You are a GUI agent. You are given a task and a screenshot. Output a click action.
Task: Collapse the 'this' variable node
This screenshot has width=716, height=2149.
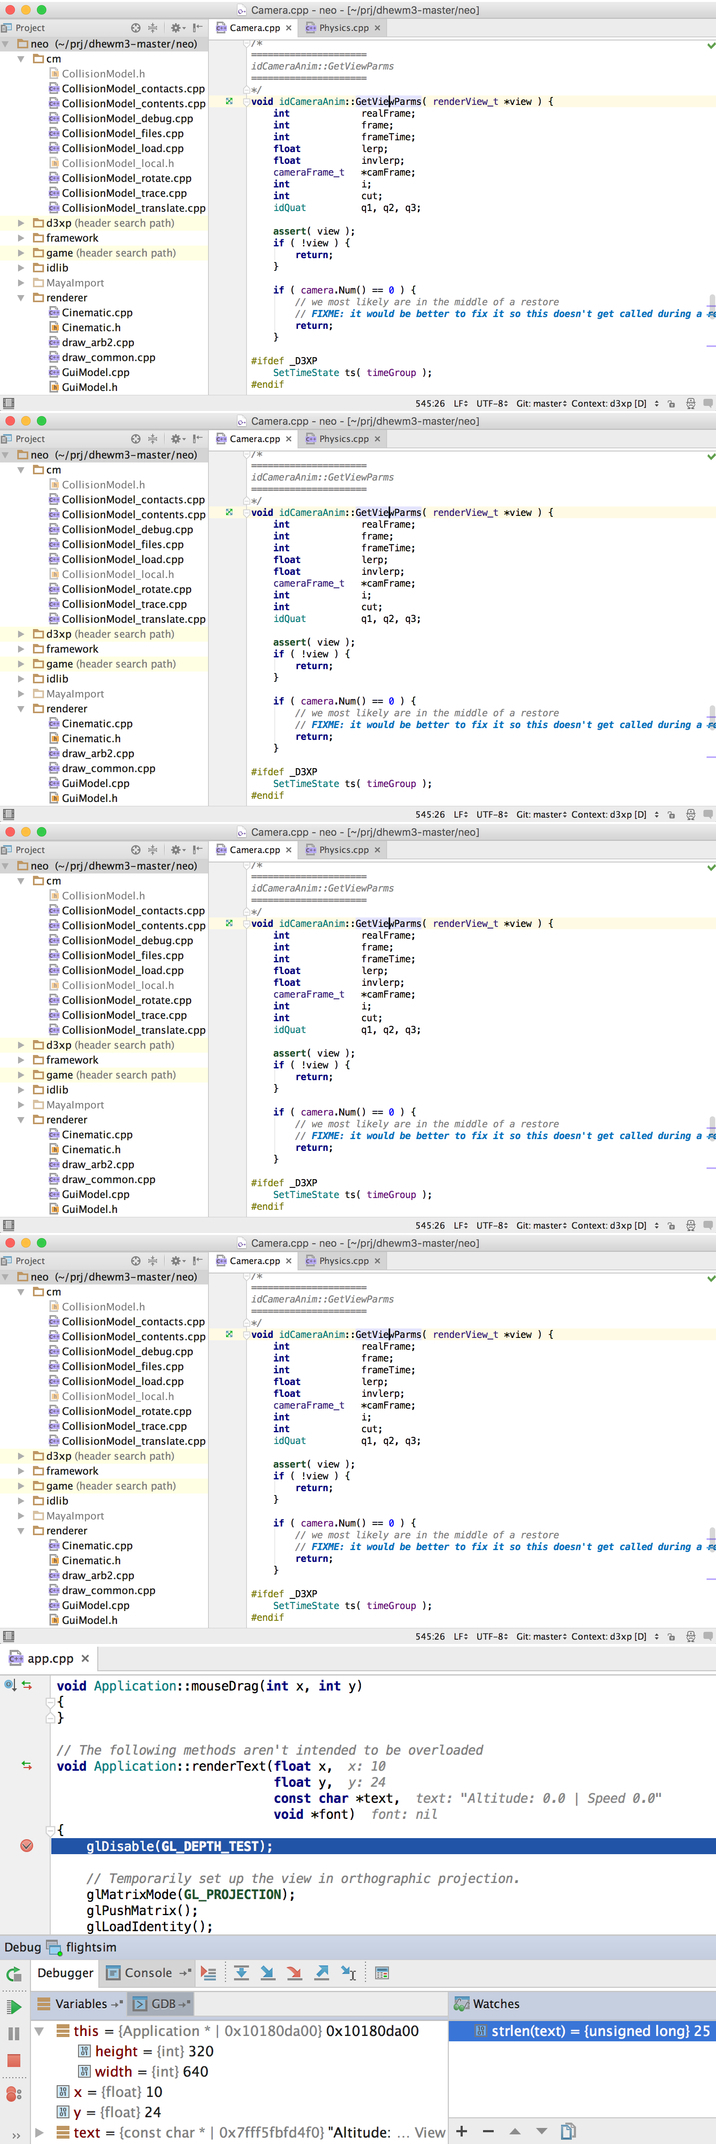39,2031
